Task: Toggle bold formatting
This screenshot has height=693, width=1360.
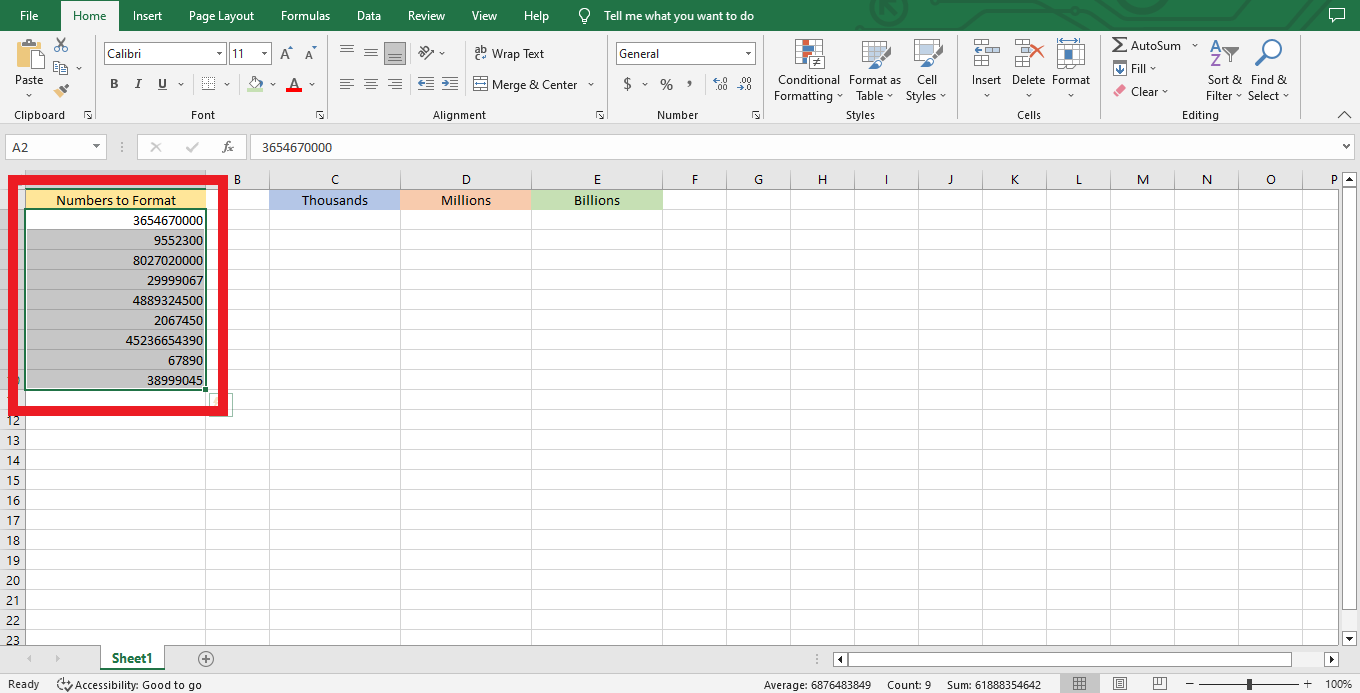Action: click(x=113, y=84)
